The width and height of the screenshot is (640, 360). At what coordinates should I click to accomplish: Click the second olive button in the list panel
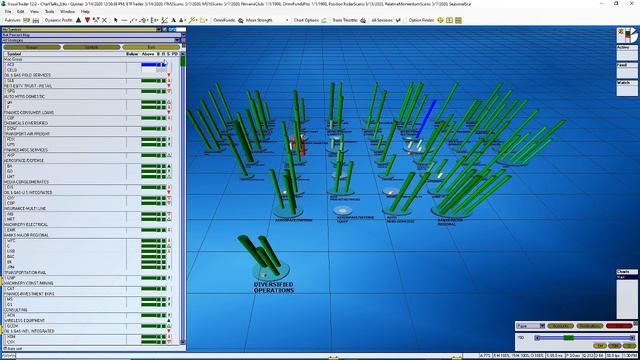91,47
